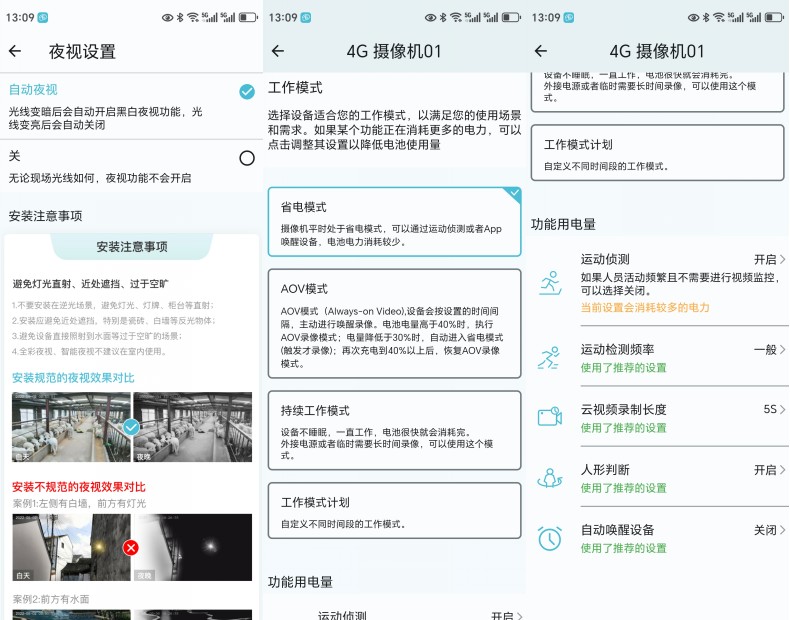Tap Wi-Fi status icon in left status bar
790x620 pixels.
pos(193,18)
